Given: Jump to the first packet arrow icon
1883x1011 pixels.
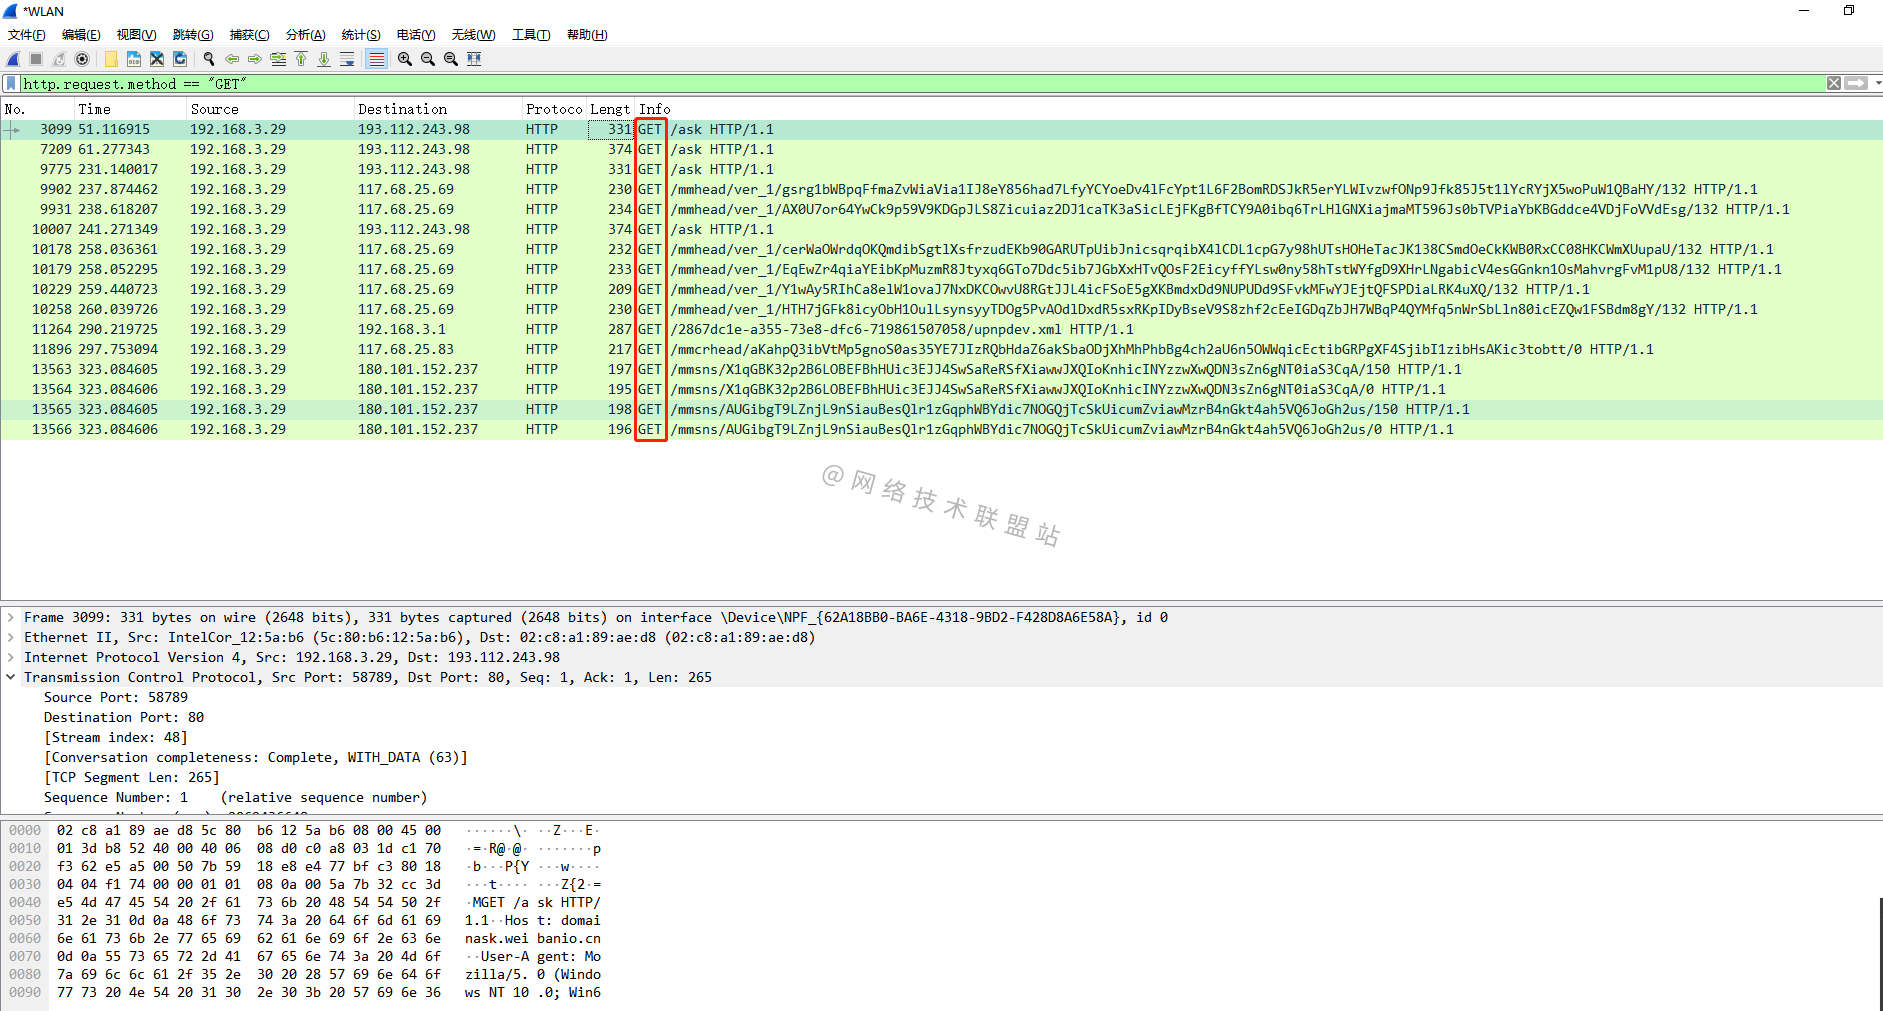Looking at the screenshot, I should coord(301,59).
